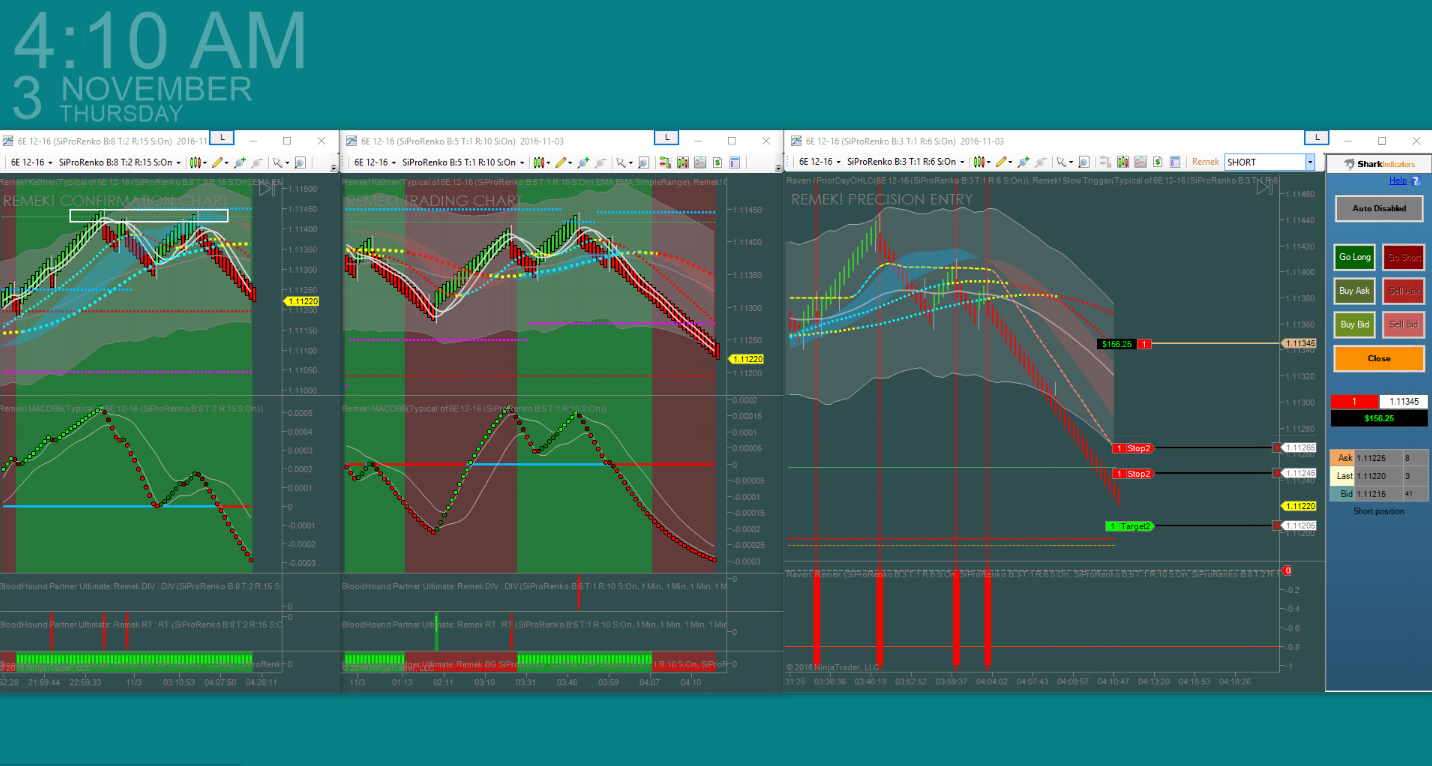Click the Buy Bid button
The width and height of the screenshot is (1432, 766).
1354,325
